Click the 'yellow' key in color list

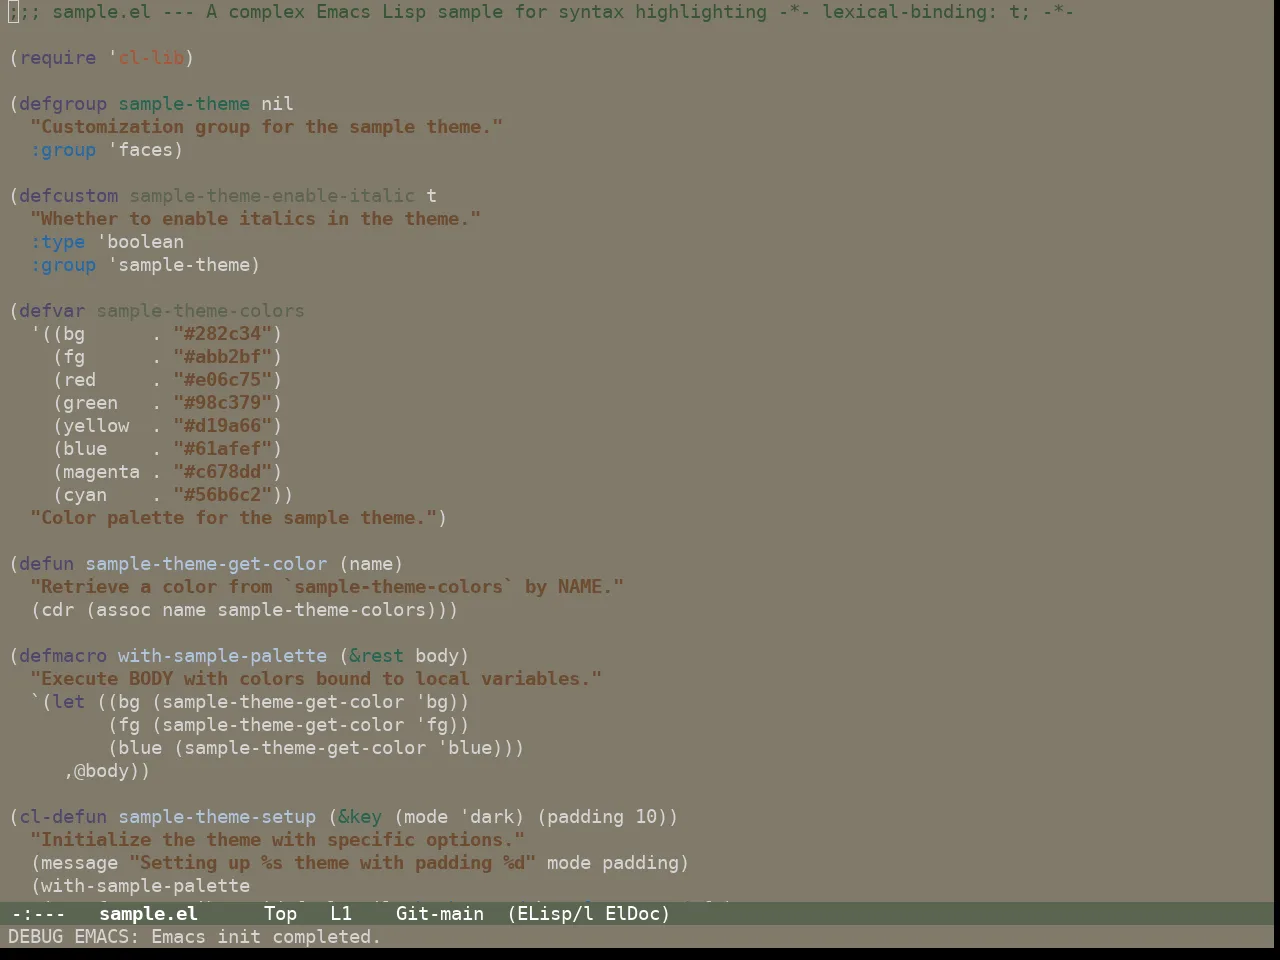[96, 426]
